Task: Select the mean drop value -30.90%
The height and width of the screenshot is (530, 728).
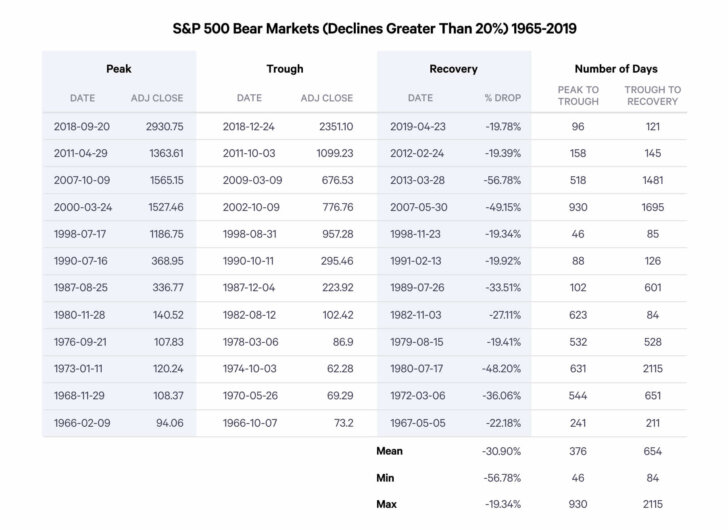Action: pos(500,451)
